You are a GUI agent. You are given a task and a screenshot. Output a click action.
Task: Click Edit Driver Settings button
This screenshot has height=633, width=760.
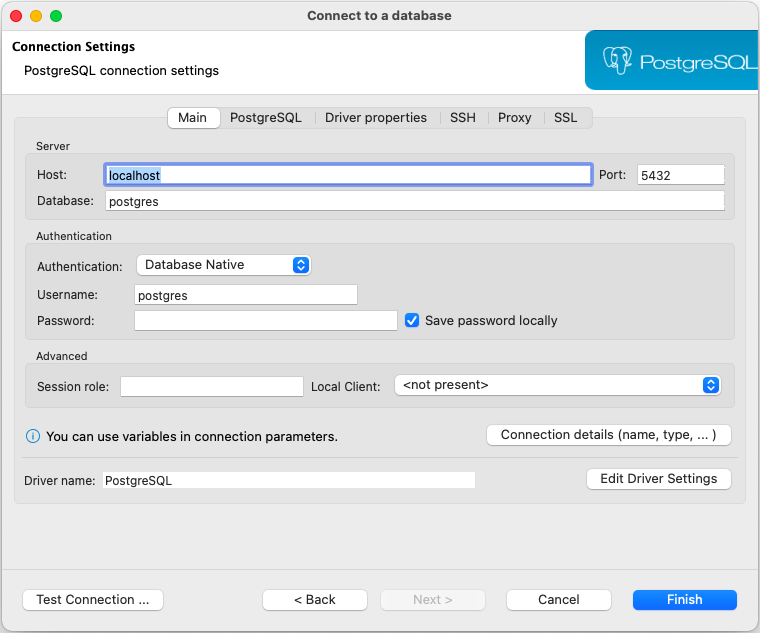[658, 479]
